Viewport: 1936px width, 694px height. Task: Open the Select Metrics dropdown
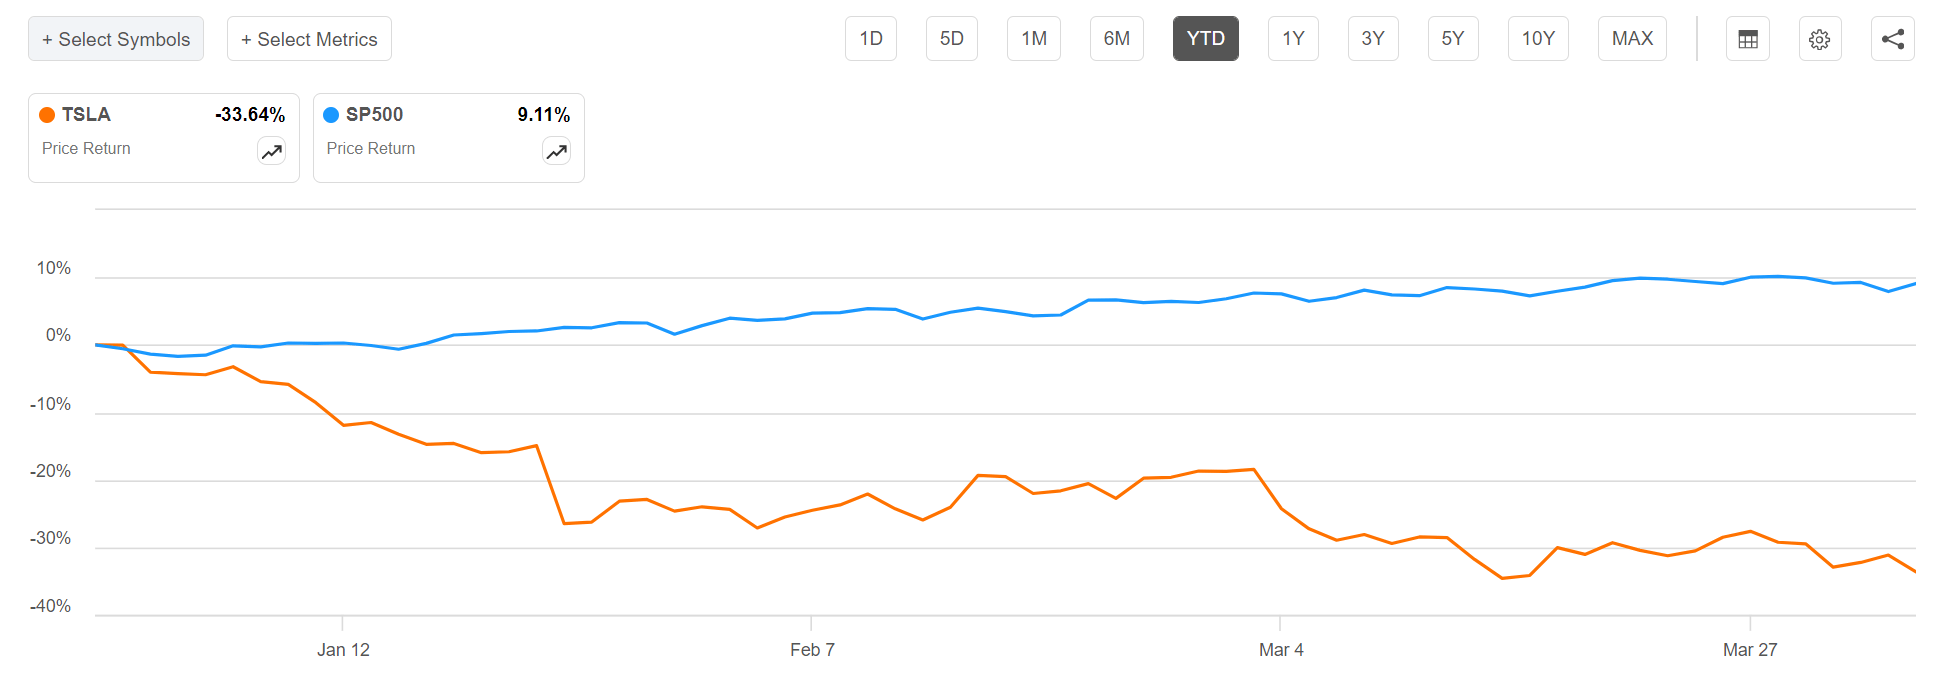[309, 39]
